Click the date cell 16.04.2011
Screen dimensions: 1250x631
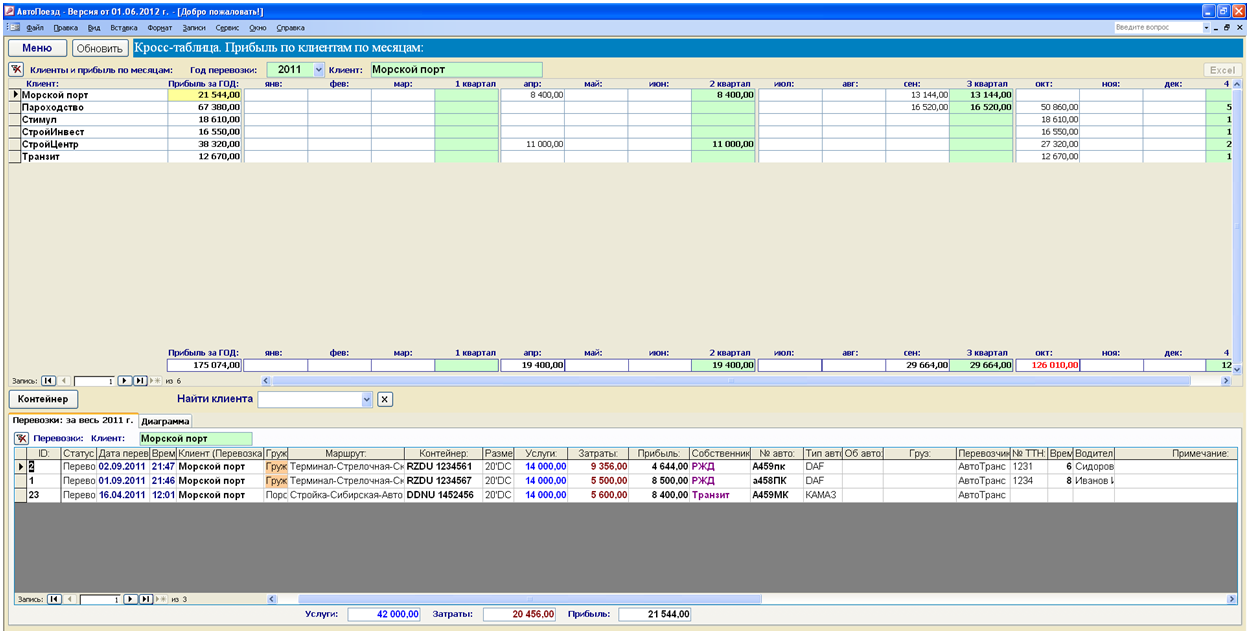(123, 495)
